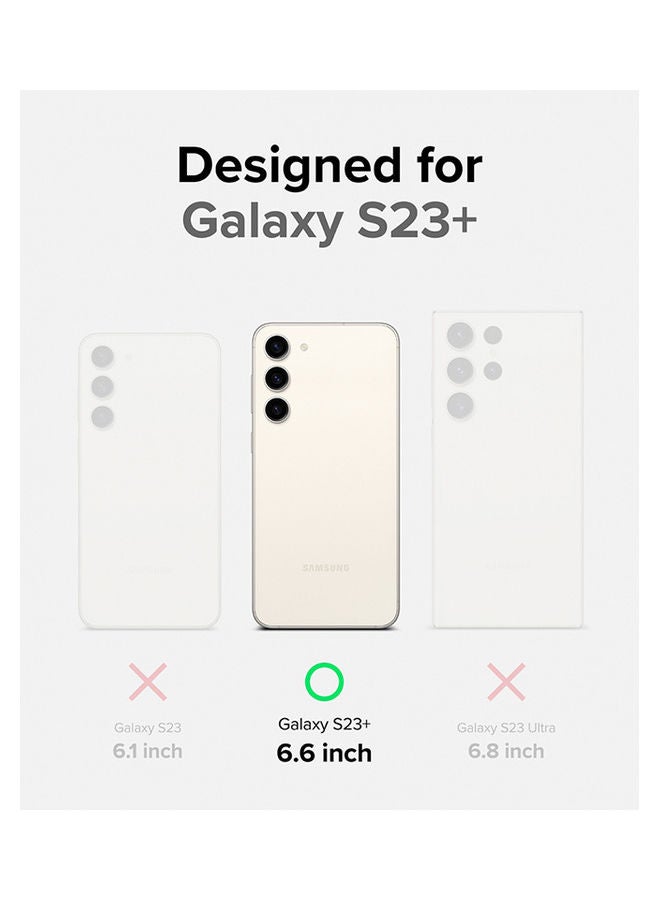Click the "Galaxy S23 Ultra" label
The width and height of the screenshot is (660, 900).
(506, 728)
